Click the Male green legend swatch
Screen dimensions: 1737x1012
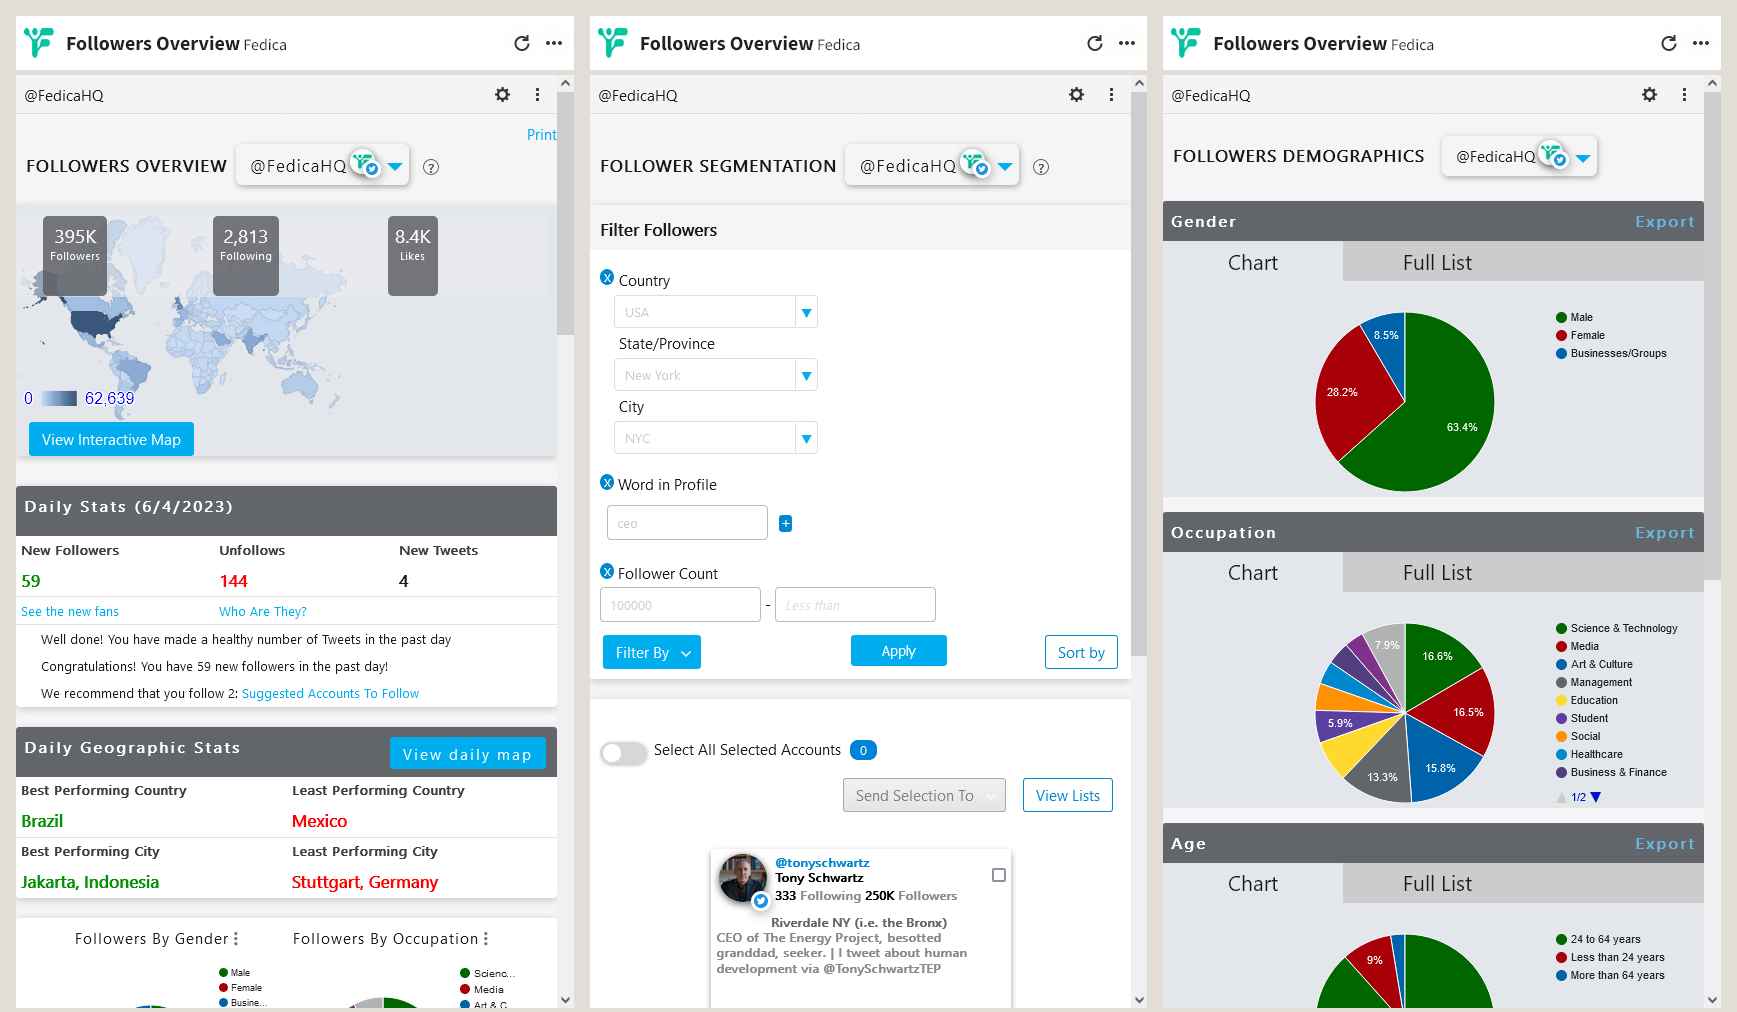(1561, 318)
